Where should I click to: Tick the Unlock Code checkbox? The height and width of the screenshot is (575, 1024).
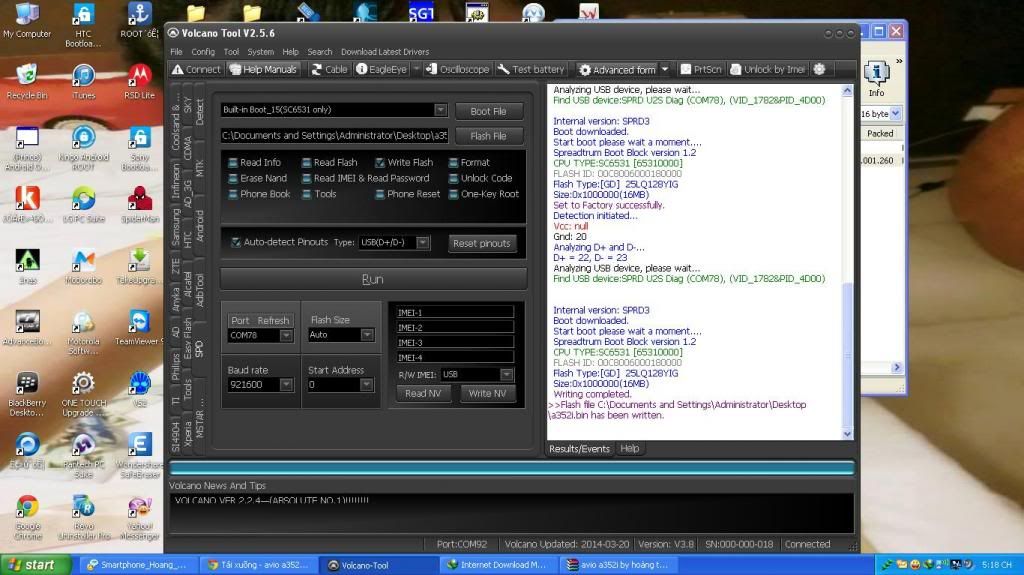point(453,178)
